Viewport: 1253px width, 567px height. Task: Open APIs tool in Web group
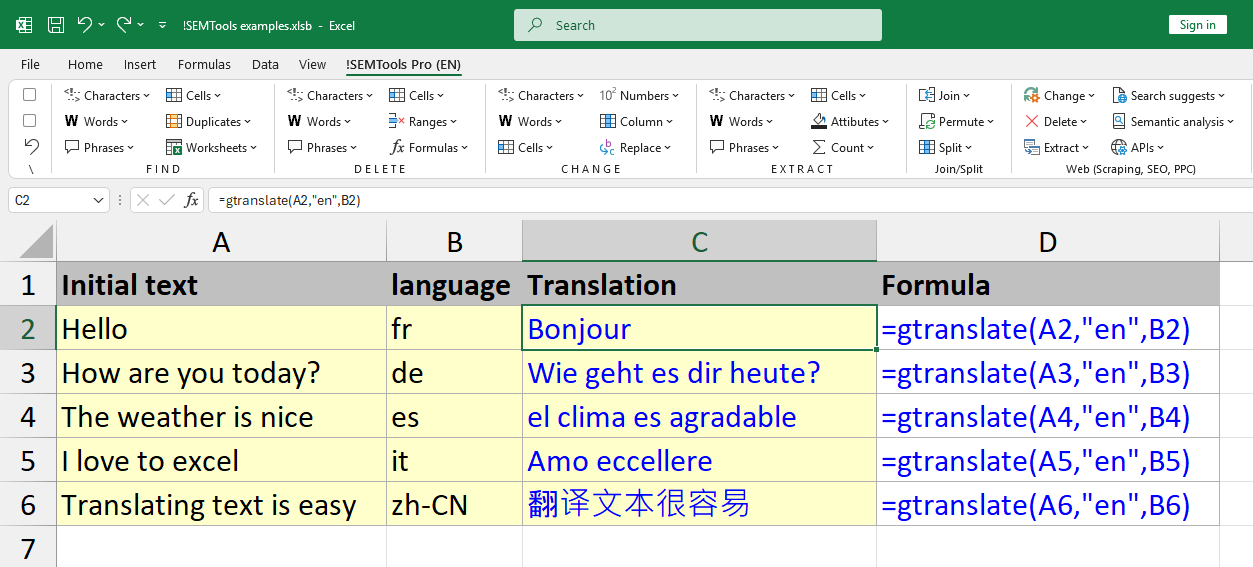pyautogui.click(x=1137, y=148)
